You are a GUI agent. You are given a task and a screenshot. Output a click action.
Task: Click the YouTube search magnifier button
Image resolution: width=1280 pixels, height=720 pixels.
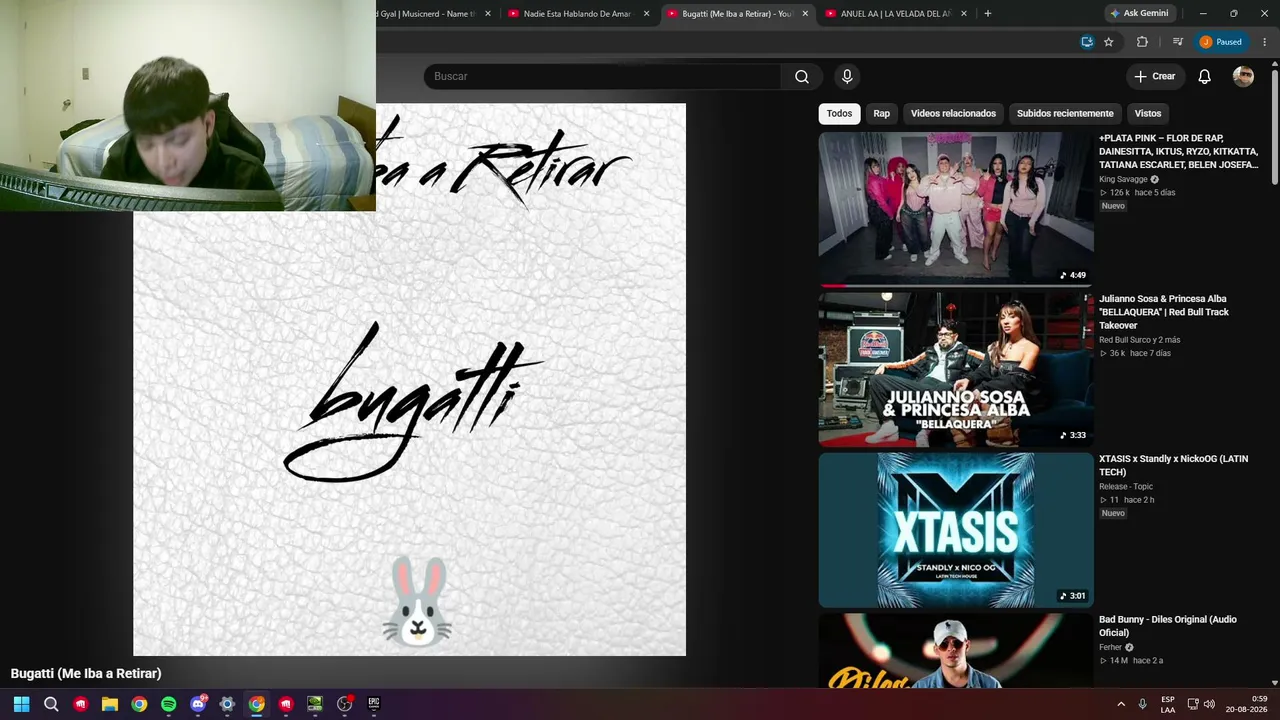coord(801,77)
